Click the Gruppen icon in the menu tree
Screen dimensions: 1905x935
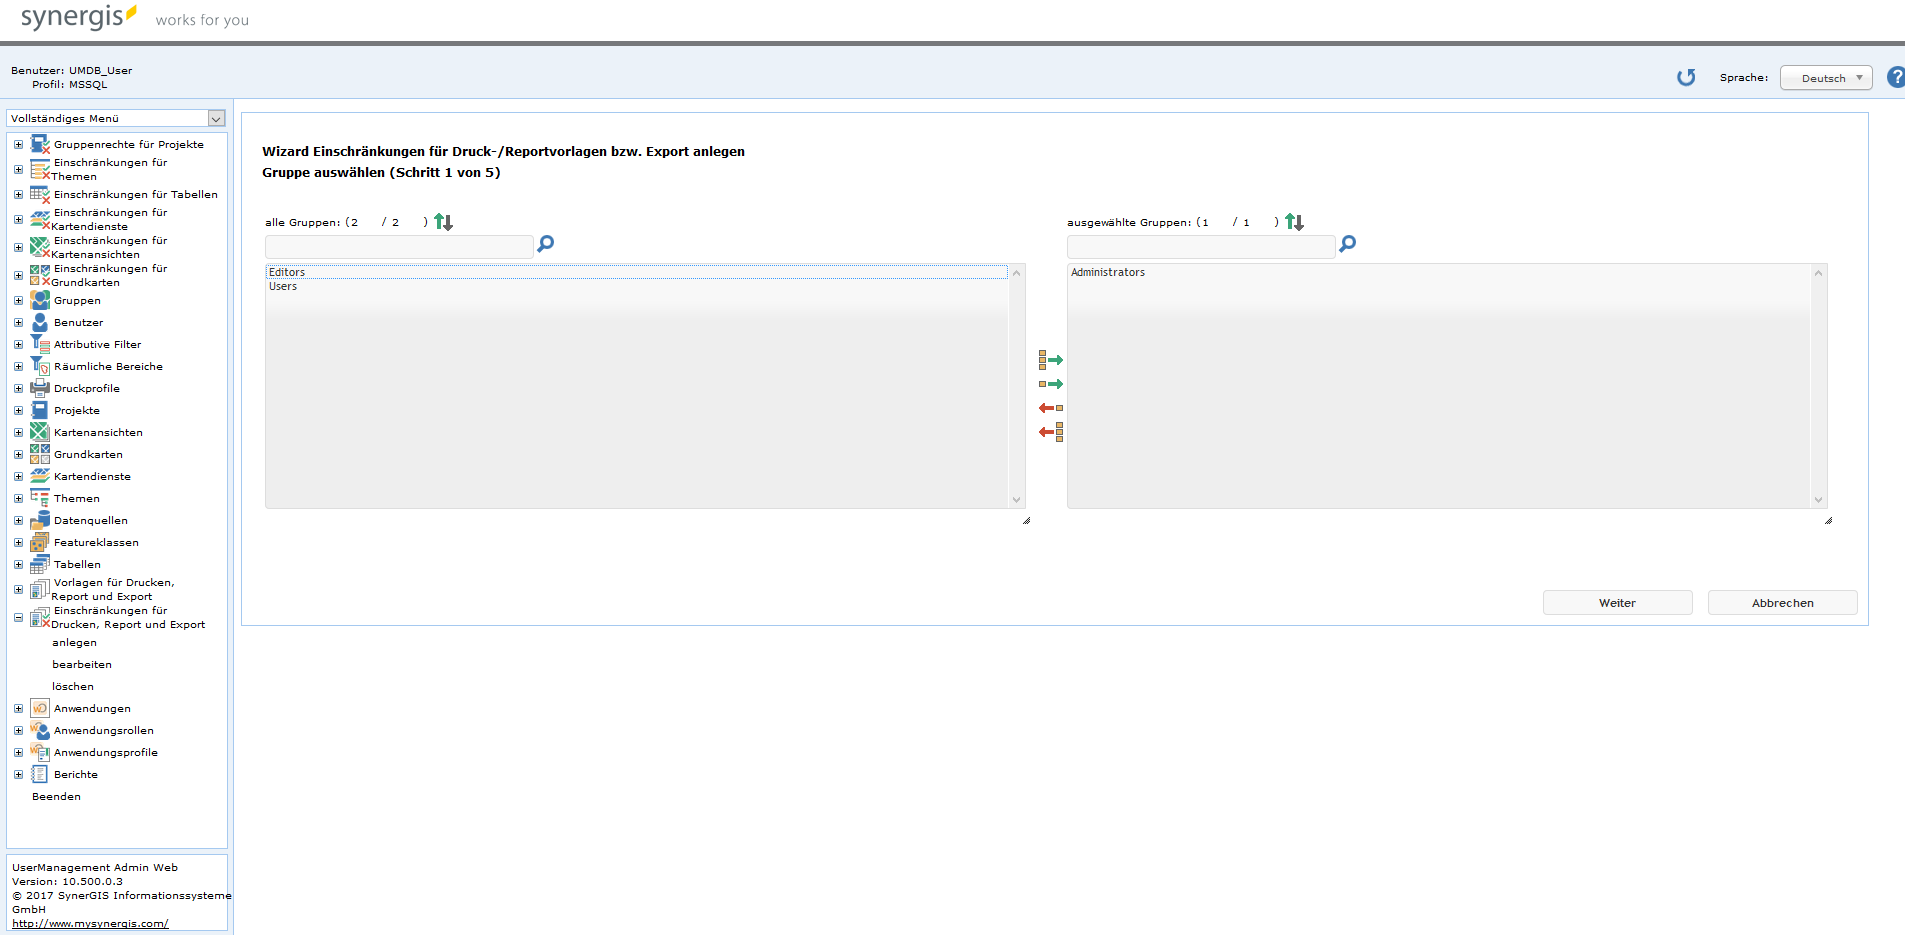click(40, 300)
